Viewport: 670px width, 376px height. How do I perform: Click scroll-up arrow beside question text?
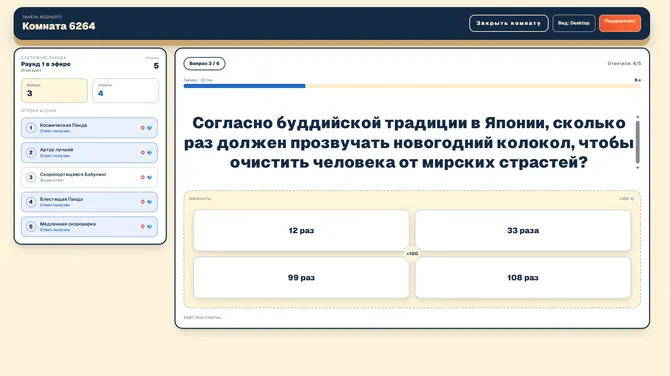[x=638, y=117]
